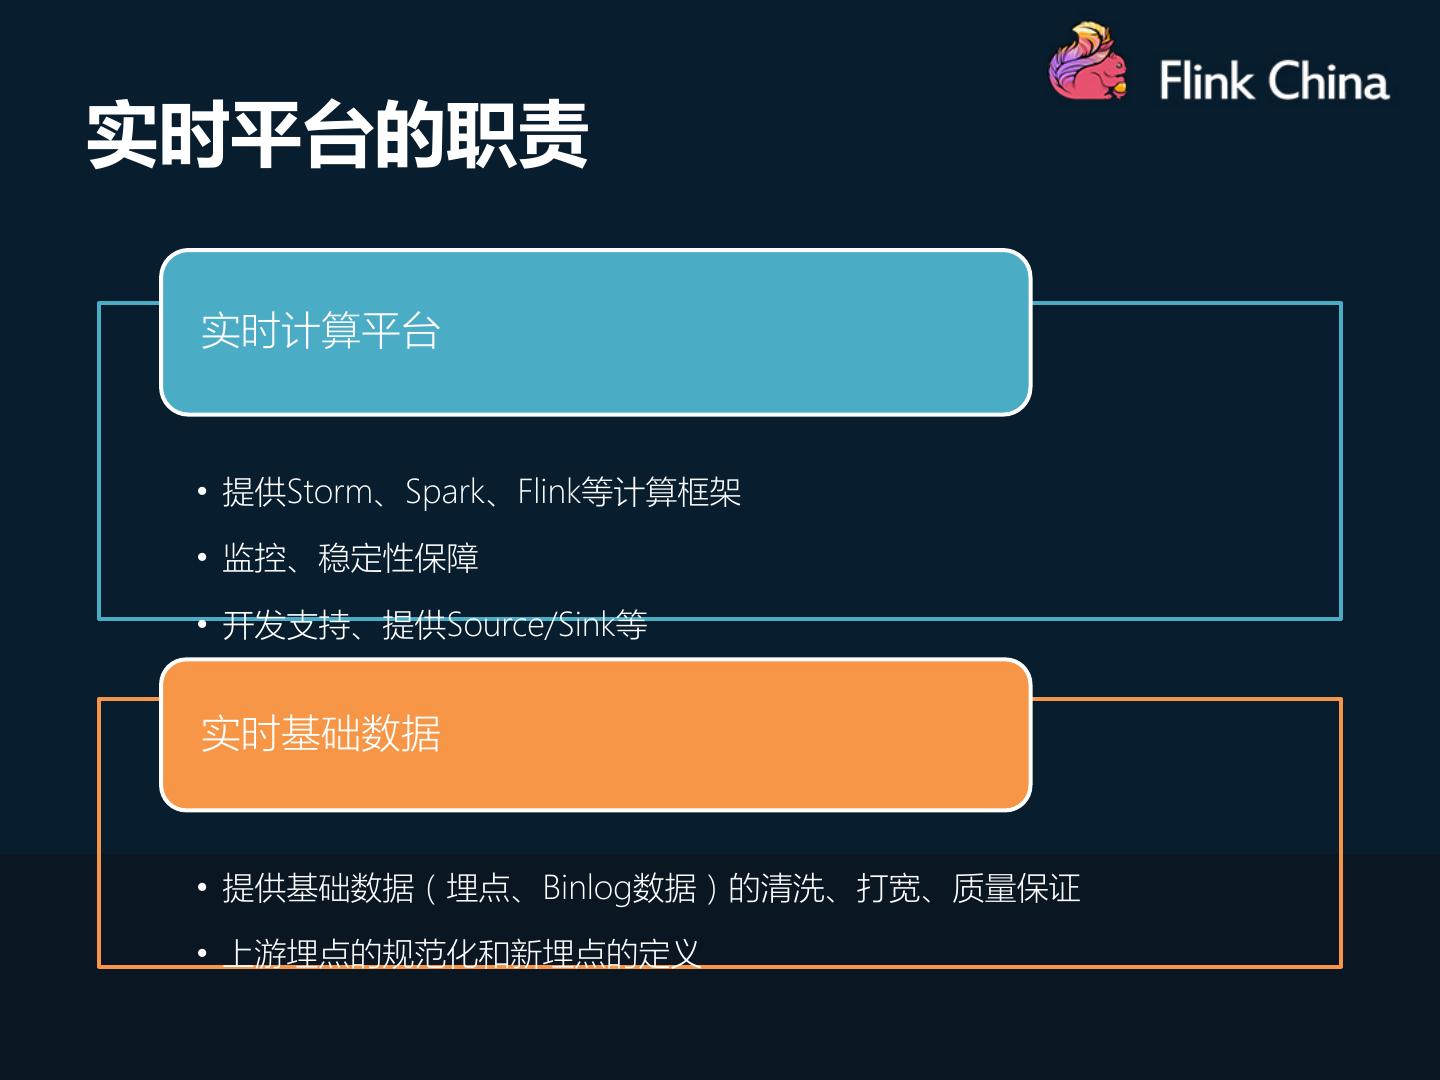Select the 提供基础数据 bullet line
The width and height of the screenshot is (1440, 1080).
click(650, 888)
